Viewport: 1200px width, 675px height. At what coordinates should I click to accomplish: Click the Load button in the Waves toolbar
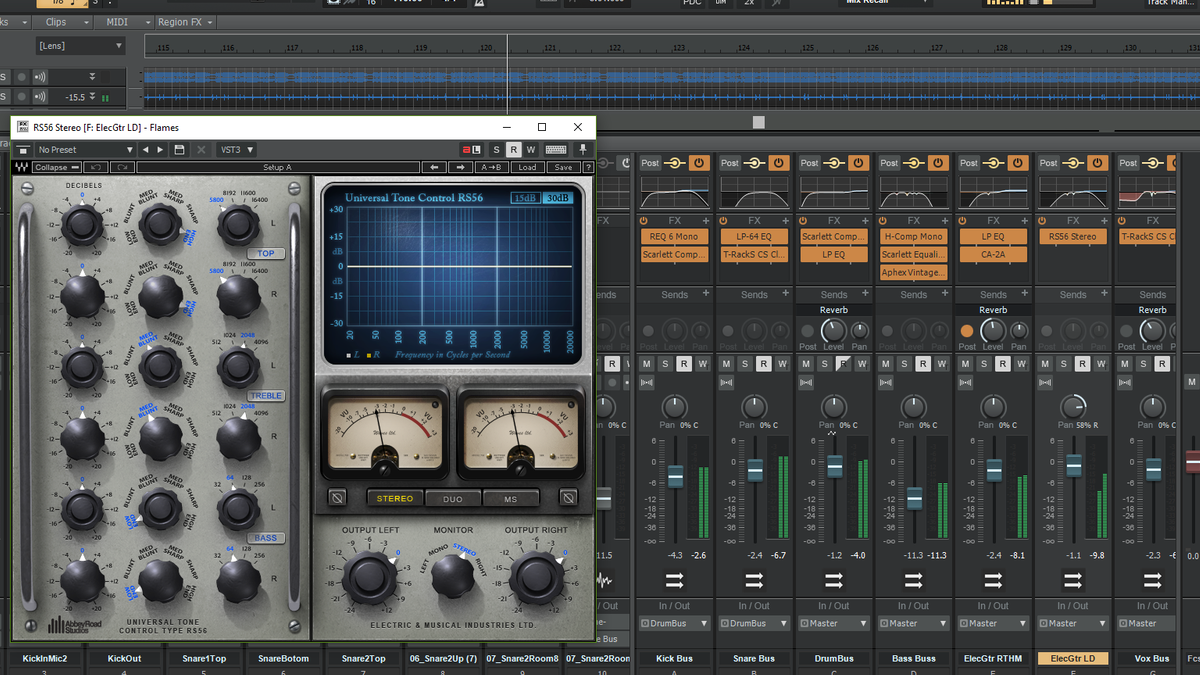coord(529,167)
